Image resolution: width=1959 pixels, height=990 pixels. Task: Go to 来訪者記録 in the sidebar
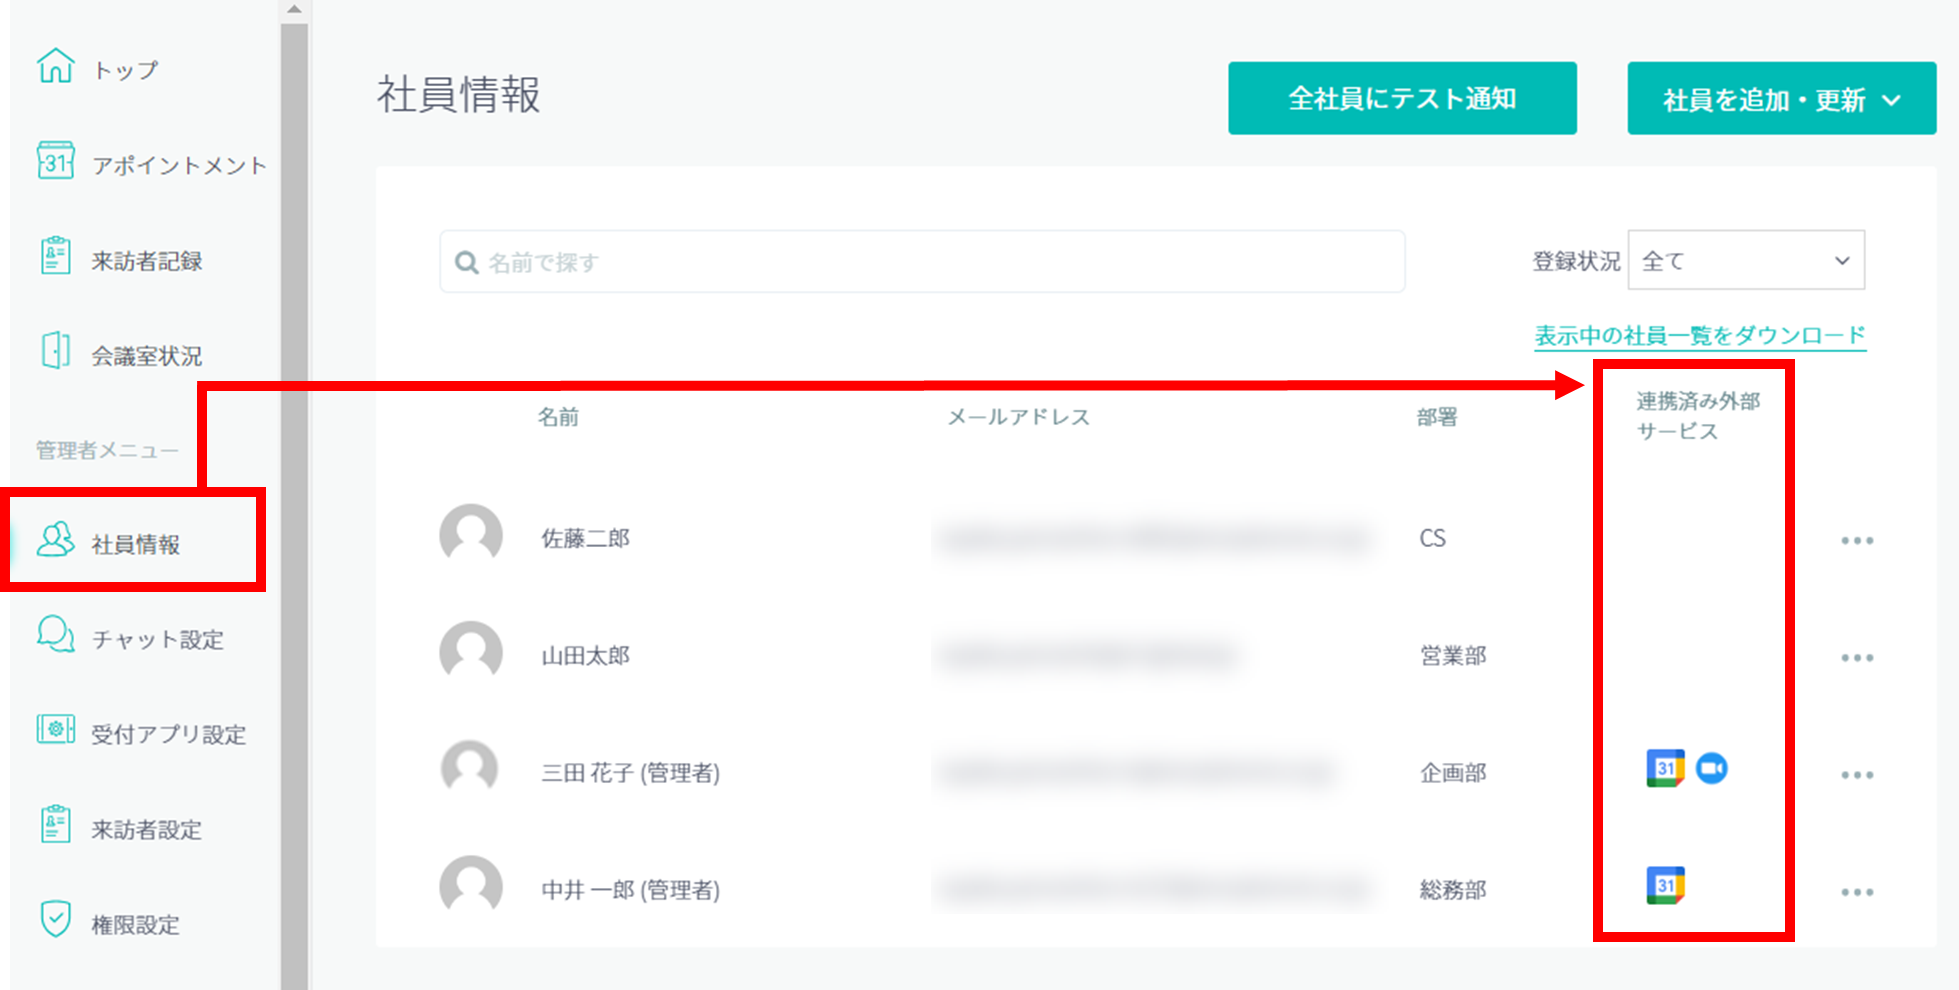pyautogui.click(x=146, y=261)
